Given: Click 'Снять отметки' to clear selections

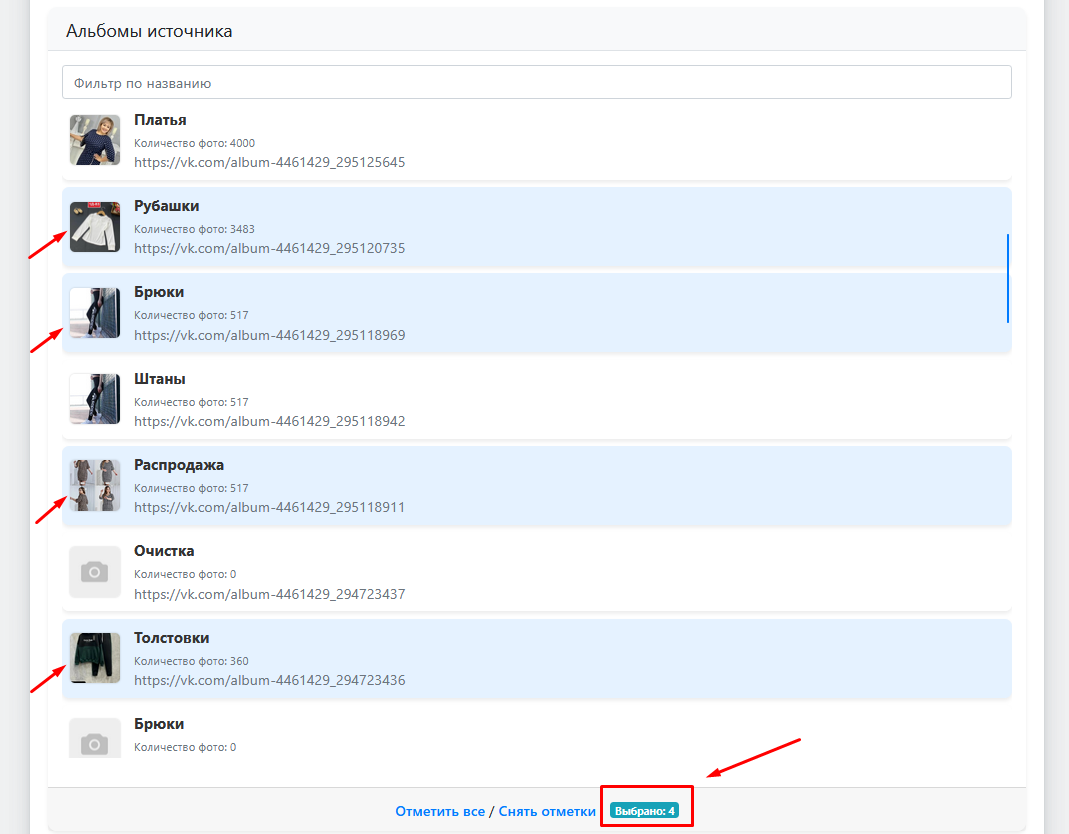Looking at the screenshot, I should (x=547, y=811).
